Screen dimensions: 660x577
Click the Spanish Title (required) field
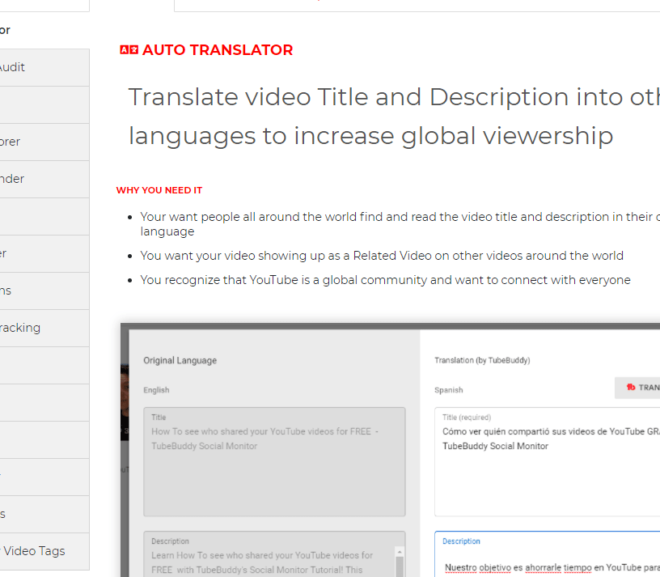(547, 462)
